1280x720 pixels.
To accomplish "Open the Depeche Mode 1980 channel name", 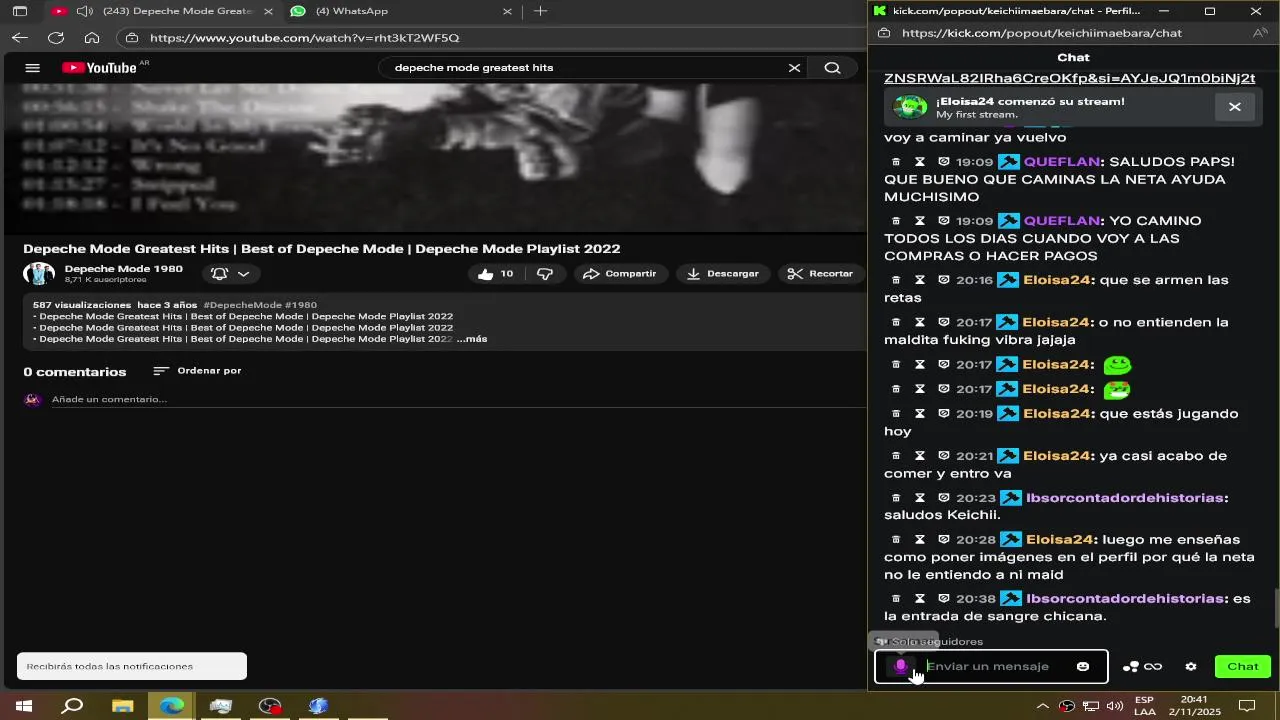I will (124, 269).
